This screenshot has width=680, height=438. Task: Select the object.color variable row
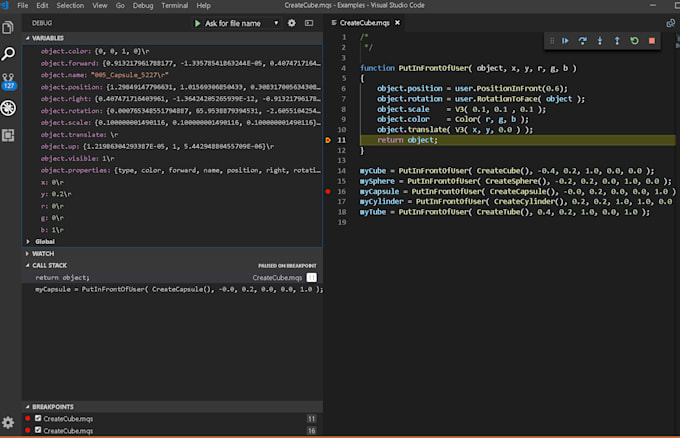pos(173,51)
